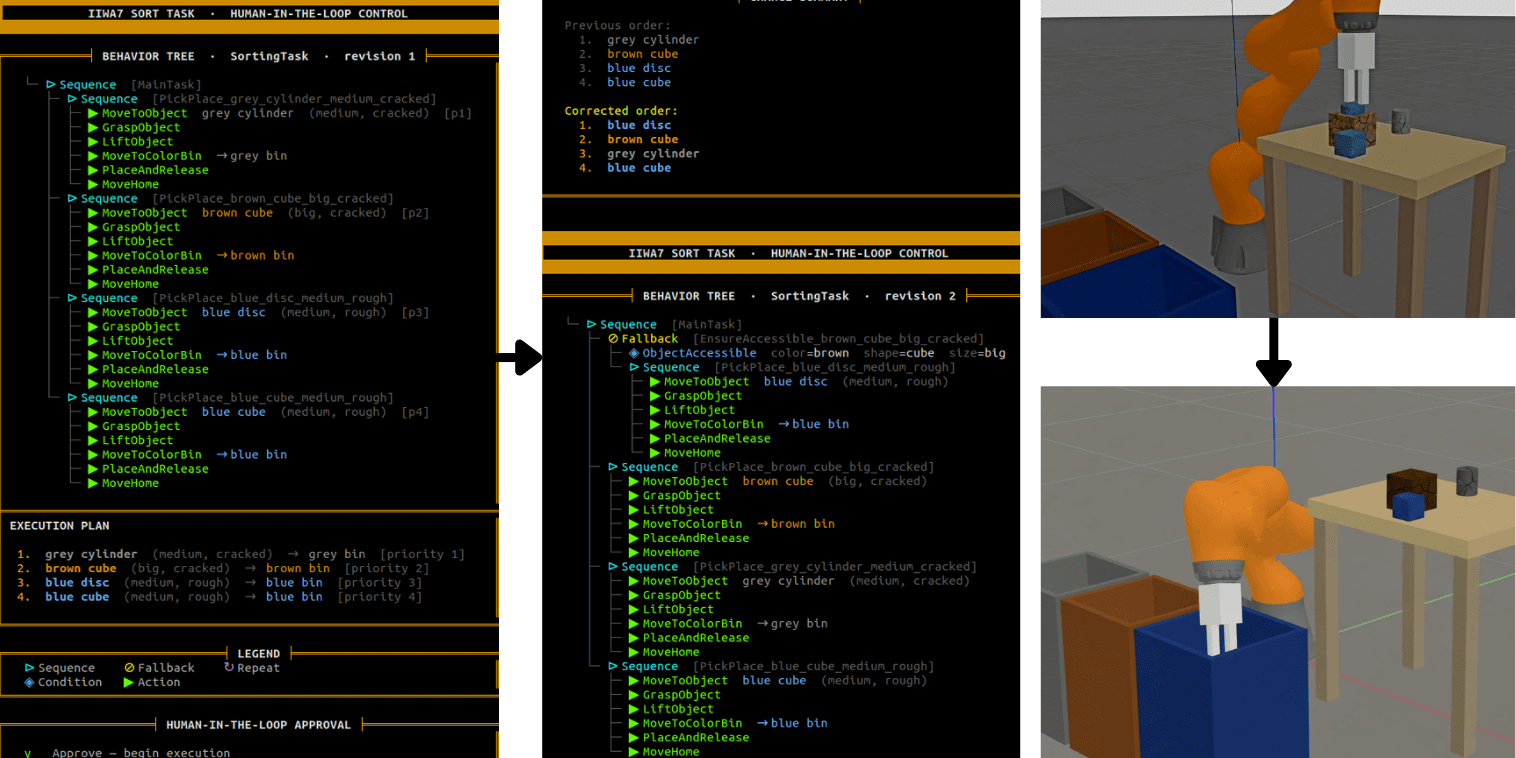Collapse PickPlace_blue_cube_medium_rough sequence in revision 2 tree
The width and height of the screenshot is (1516, 758).
coord(613,666)
